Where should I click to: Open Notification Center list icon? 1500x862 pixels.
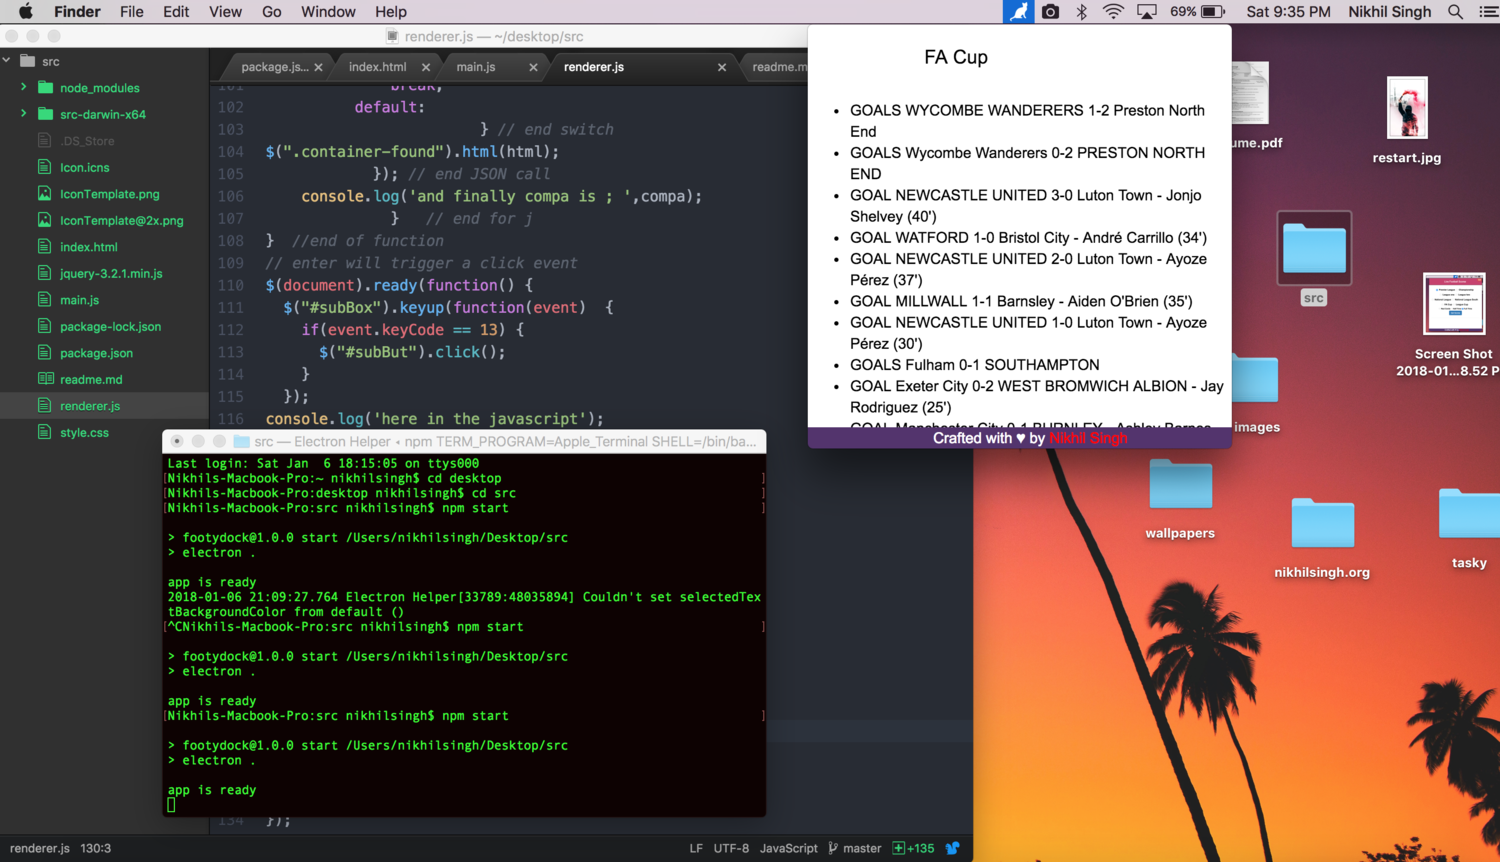(1488, 12)
